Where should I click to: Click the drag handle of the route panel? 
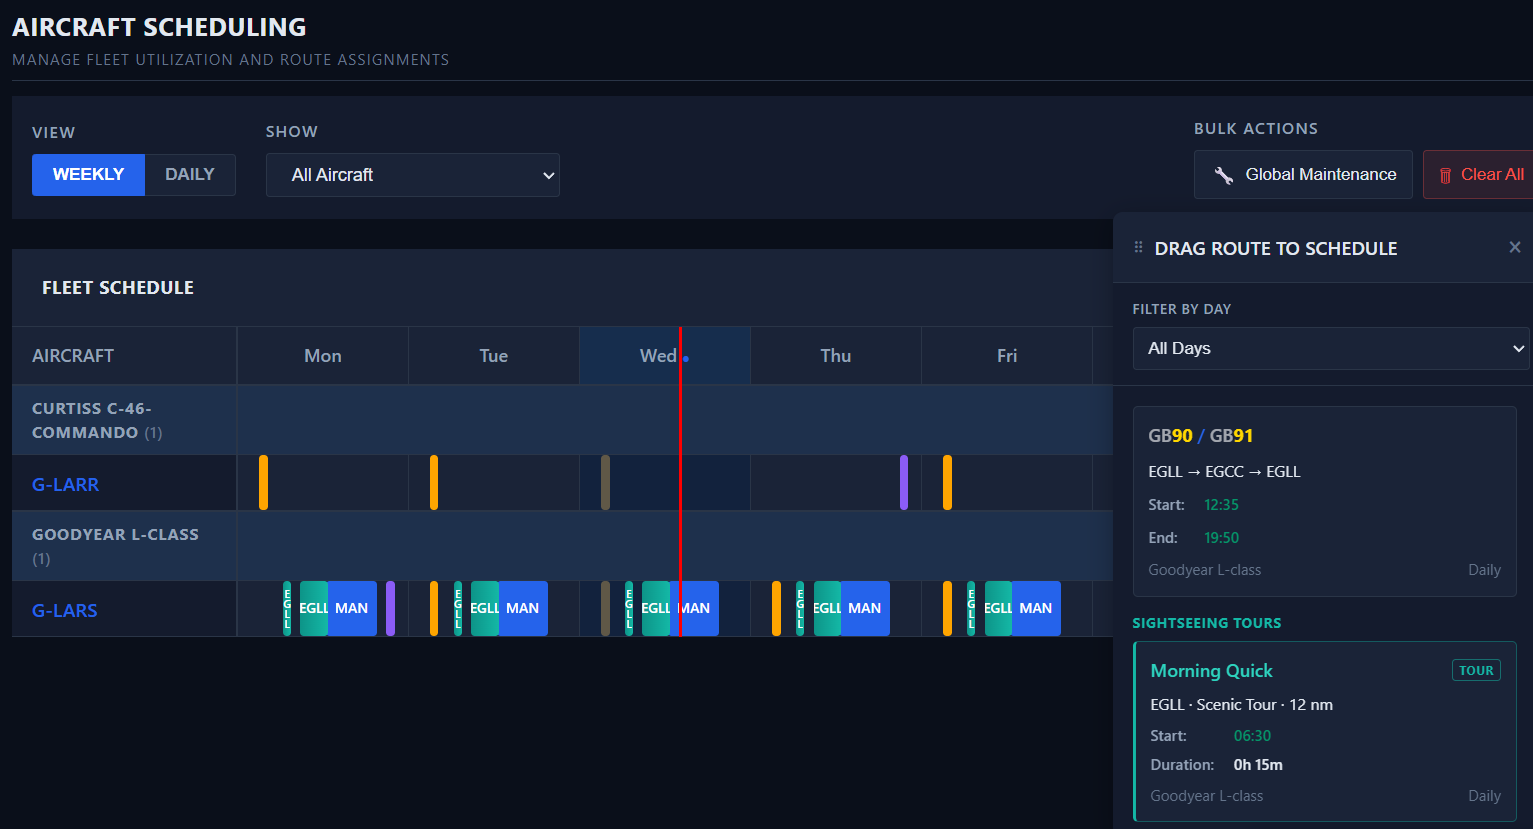pyautogui.click(x=1138, y=247)
